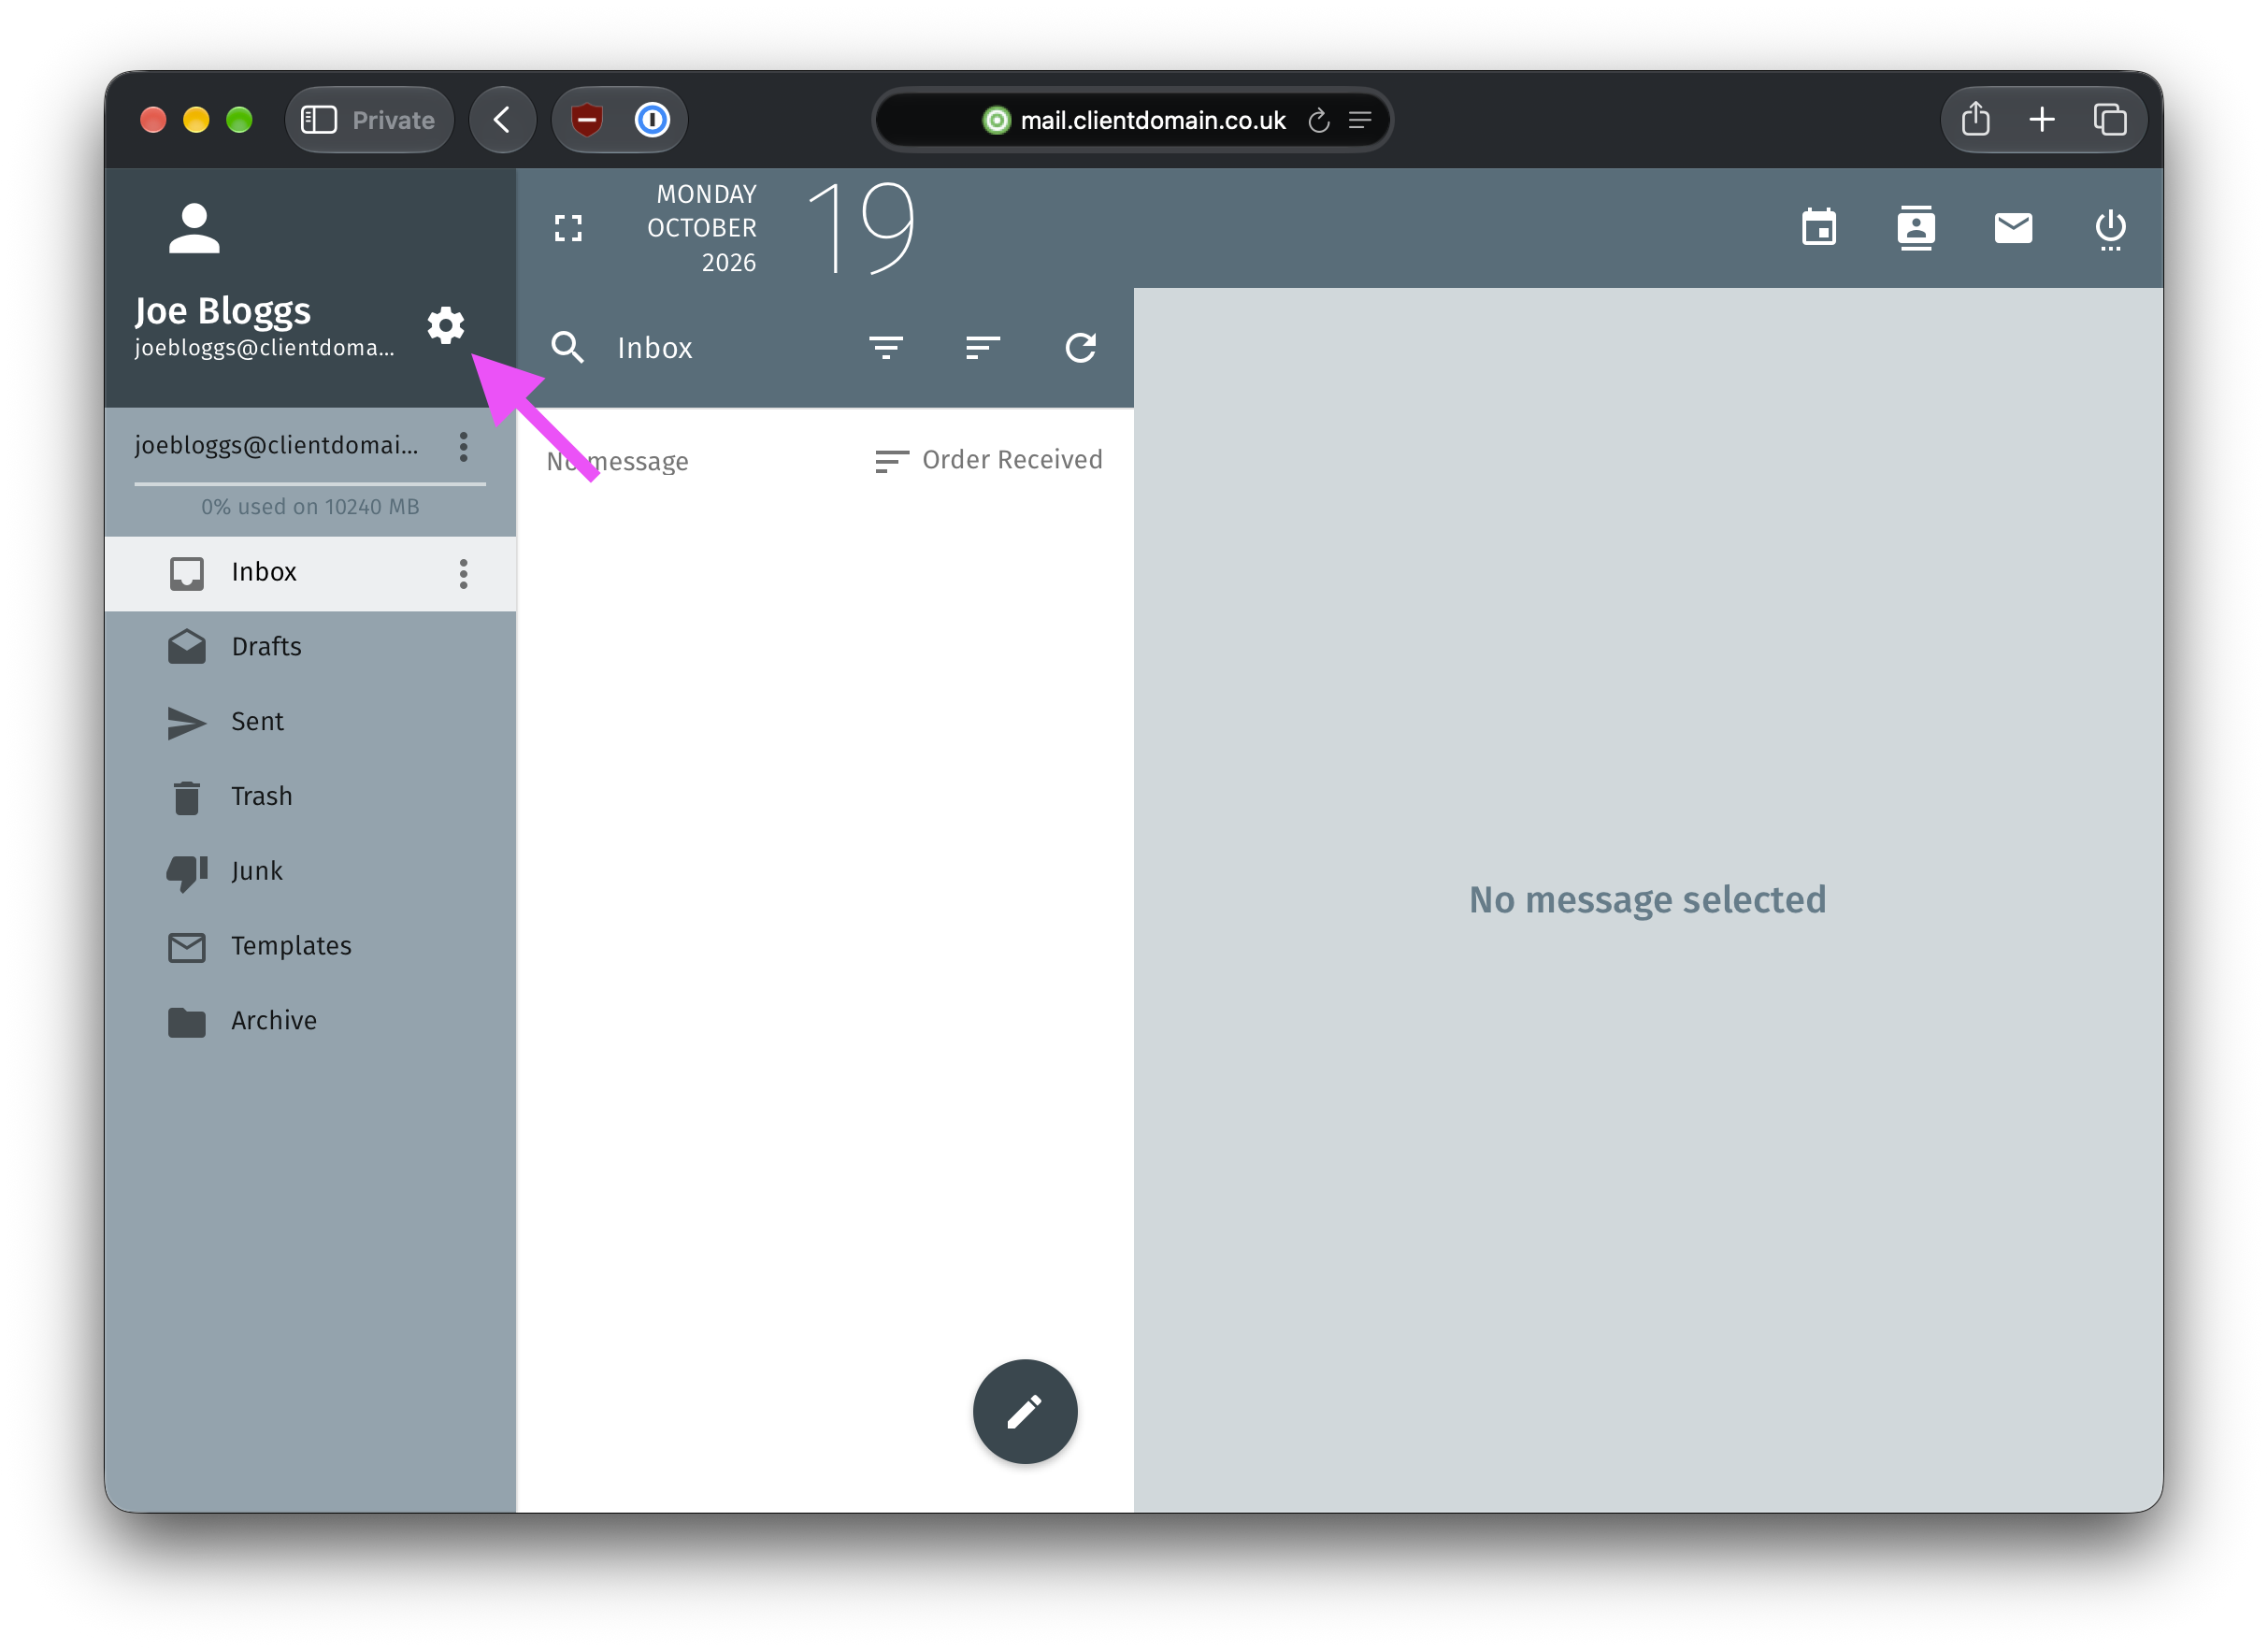The height and width of the screenshot is (1651, 2268).
Task: Open the Templates folder
Action: click(310, 946)
